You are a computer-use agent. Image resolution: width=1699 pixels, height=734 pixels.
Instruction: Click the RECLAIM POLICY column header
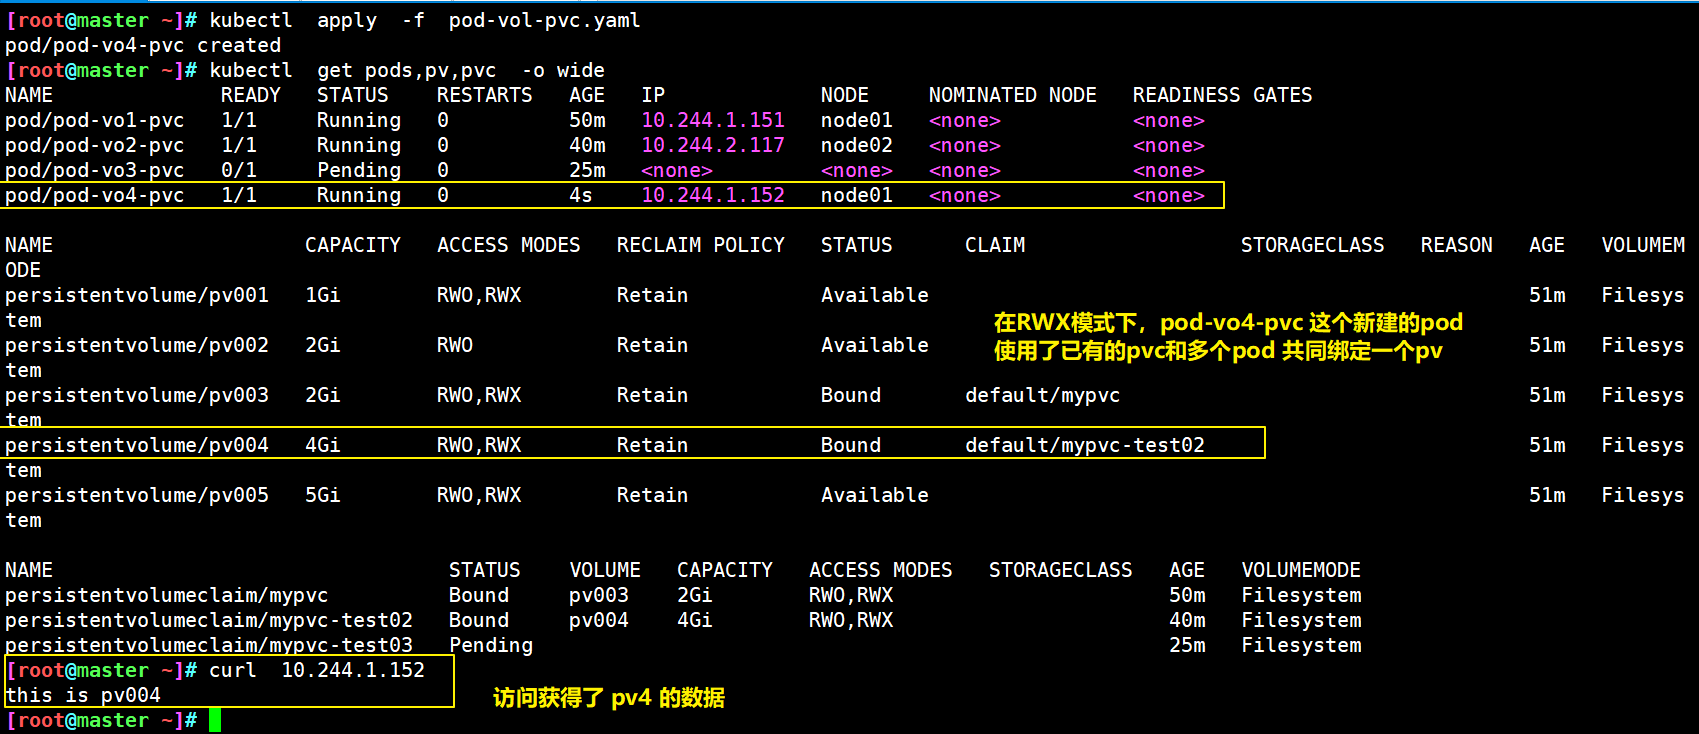pos(701,245)
